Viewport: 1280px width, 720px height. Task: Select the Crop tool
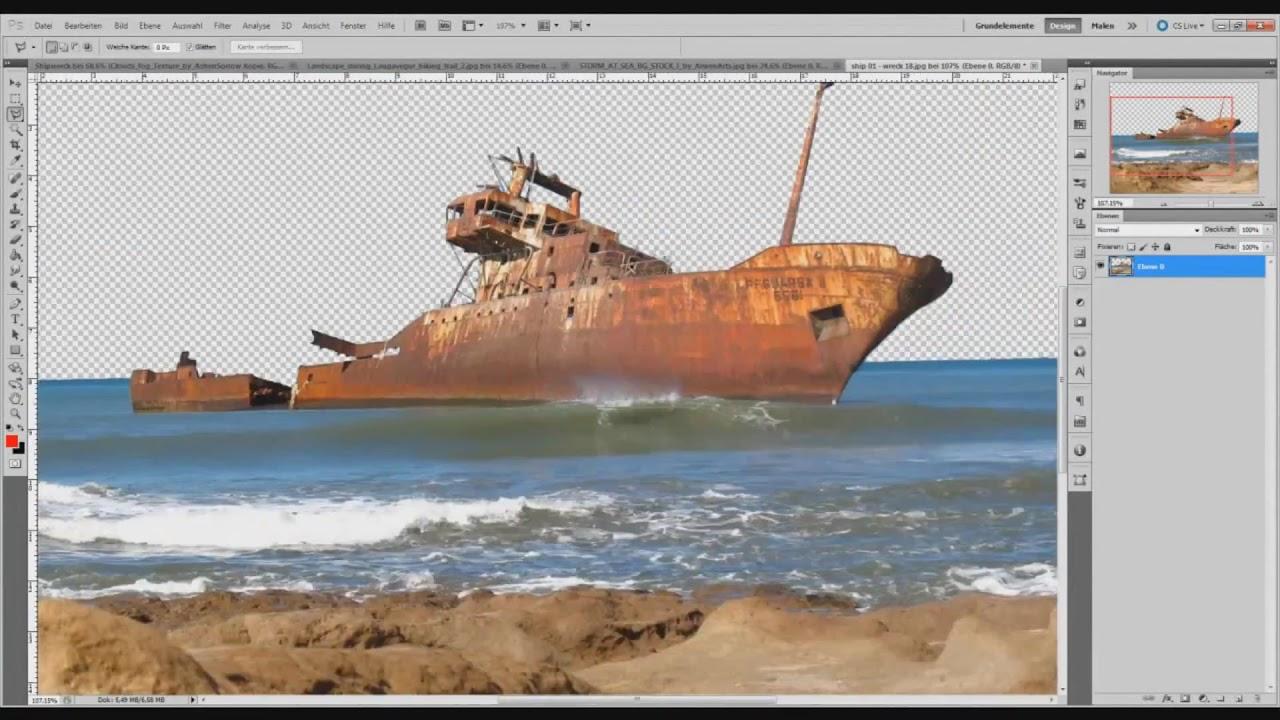(15, 145)
